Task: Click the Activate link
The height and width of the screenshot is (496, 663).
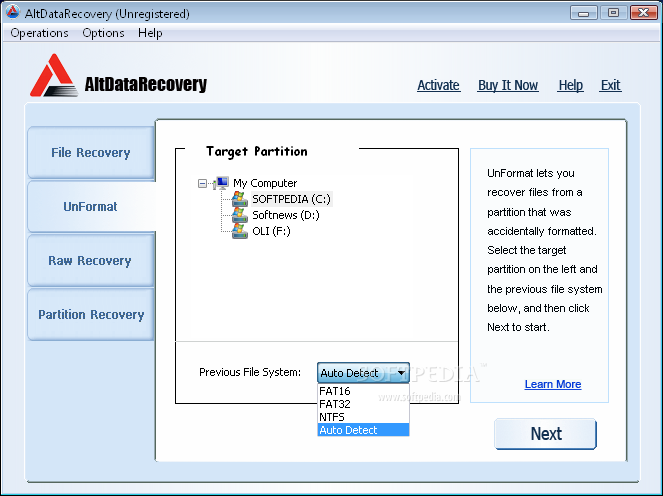Action: 438,85
